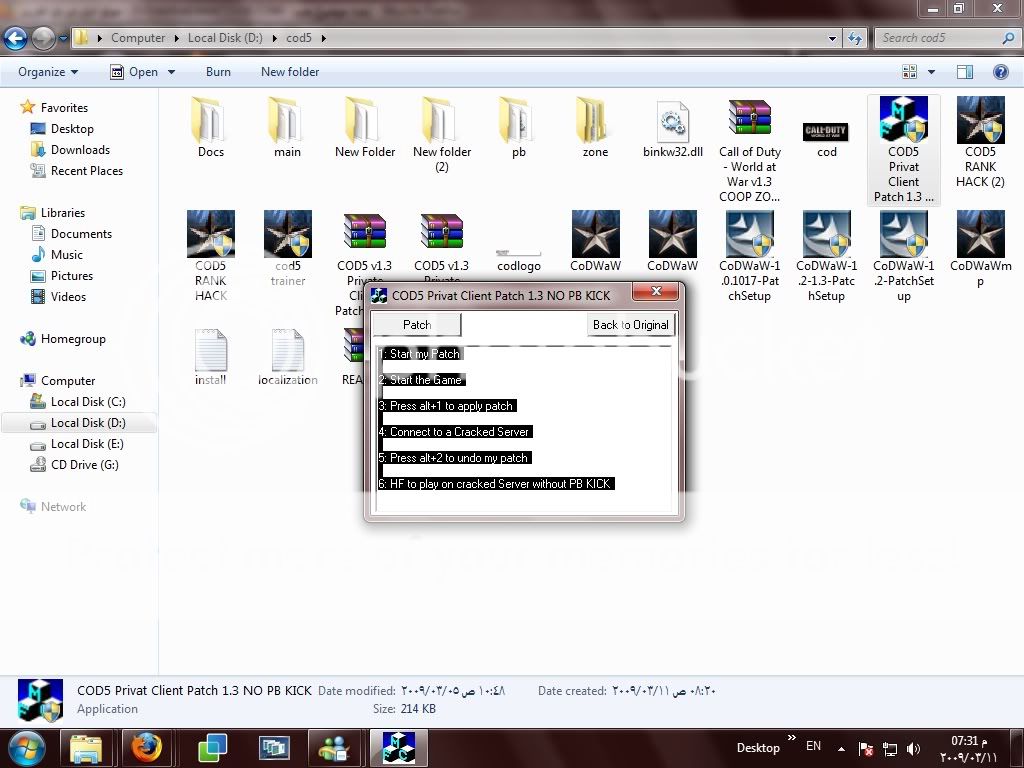
Task: Open Explorer help button
Action: 1000,72
